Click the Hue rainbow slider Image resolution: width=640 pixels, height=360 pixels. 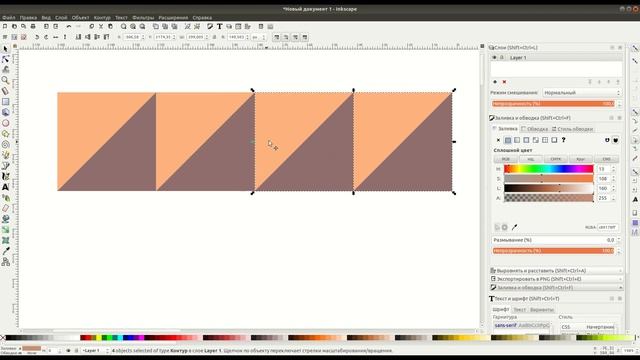549,169
